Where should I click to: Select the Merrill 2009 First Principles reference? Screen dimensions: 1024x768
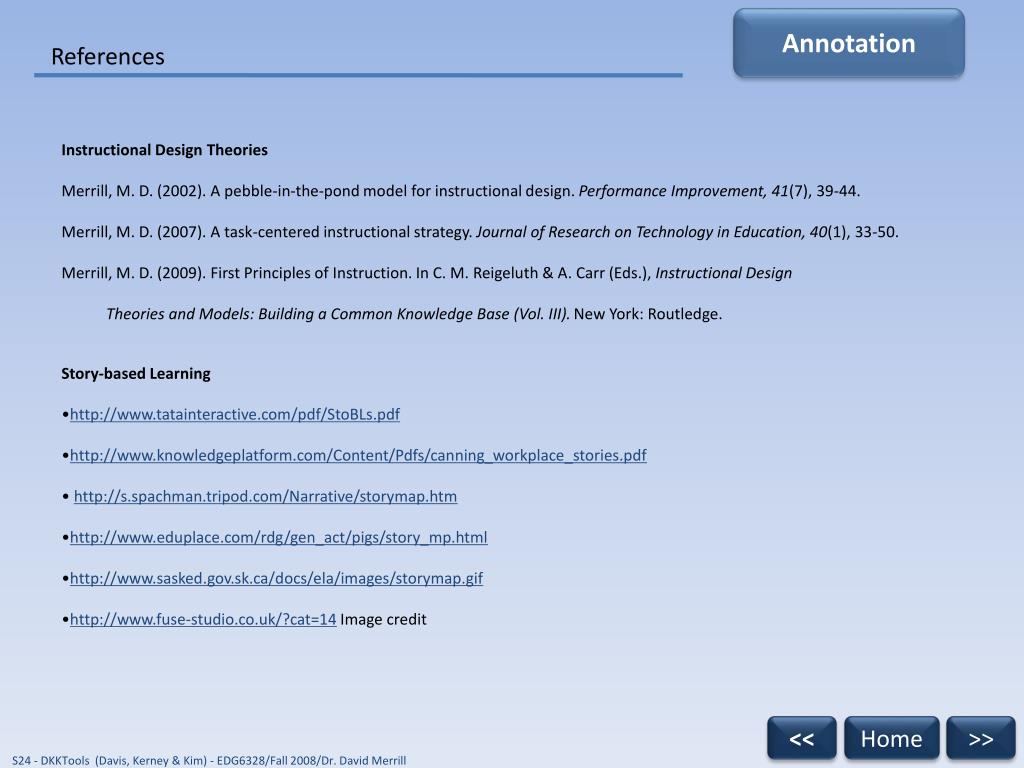(x=426, y=273)
